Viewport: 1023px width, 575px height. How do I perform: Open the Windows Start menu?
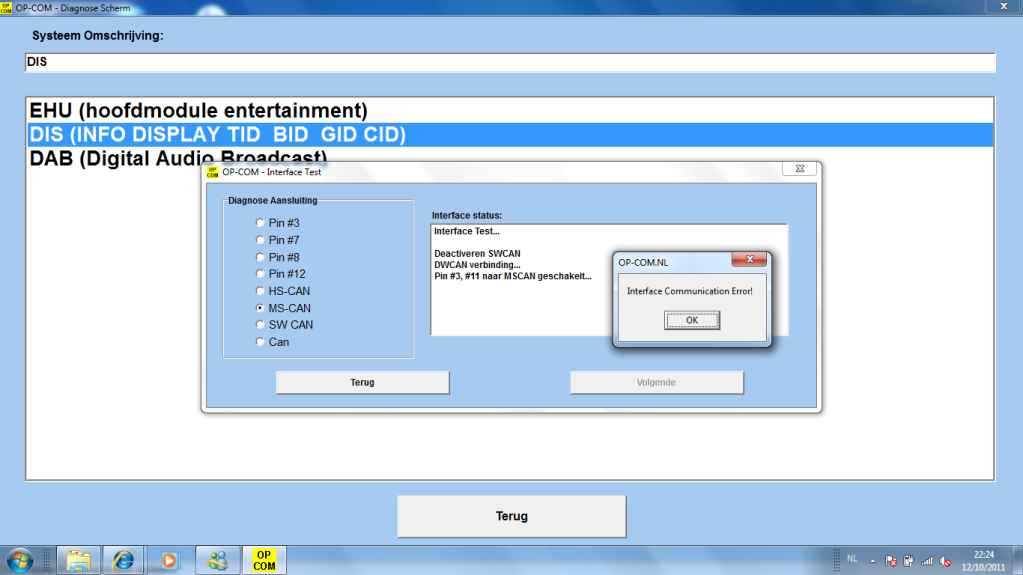click(21, 560)
